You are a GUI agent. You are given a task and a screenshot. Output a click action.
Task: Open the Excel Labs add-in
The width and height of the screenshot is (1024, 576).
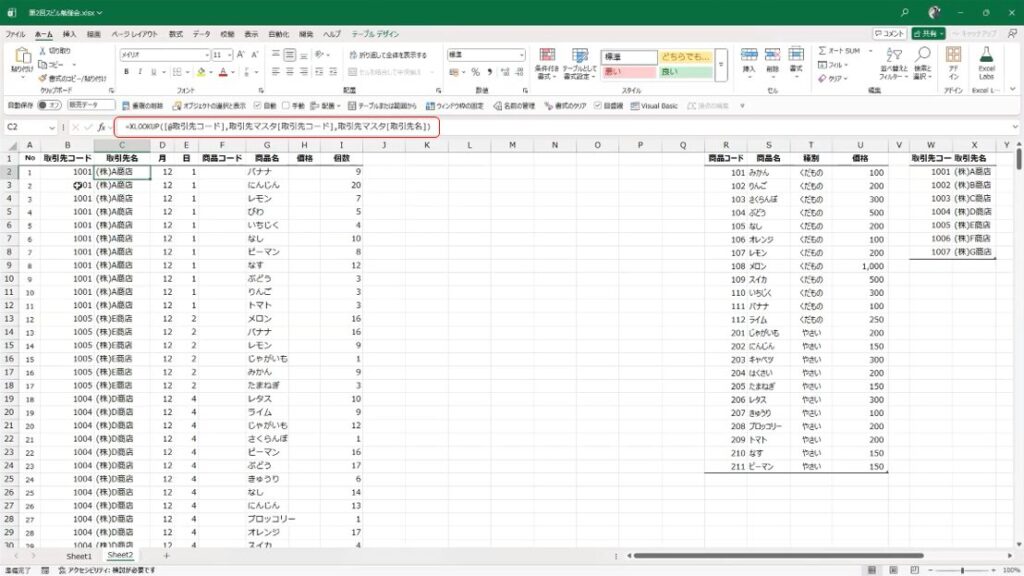[986, 62]
